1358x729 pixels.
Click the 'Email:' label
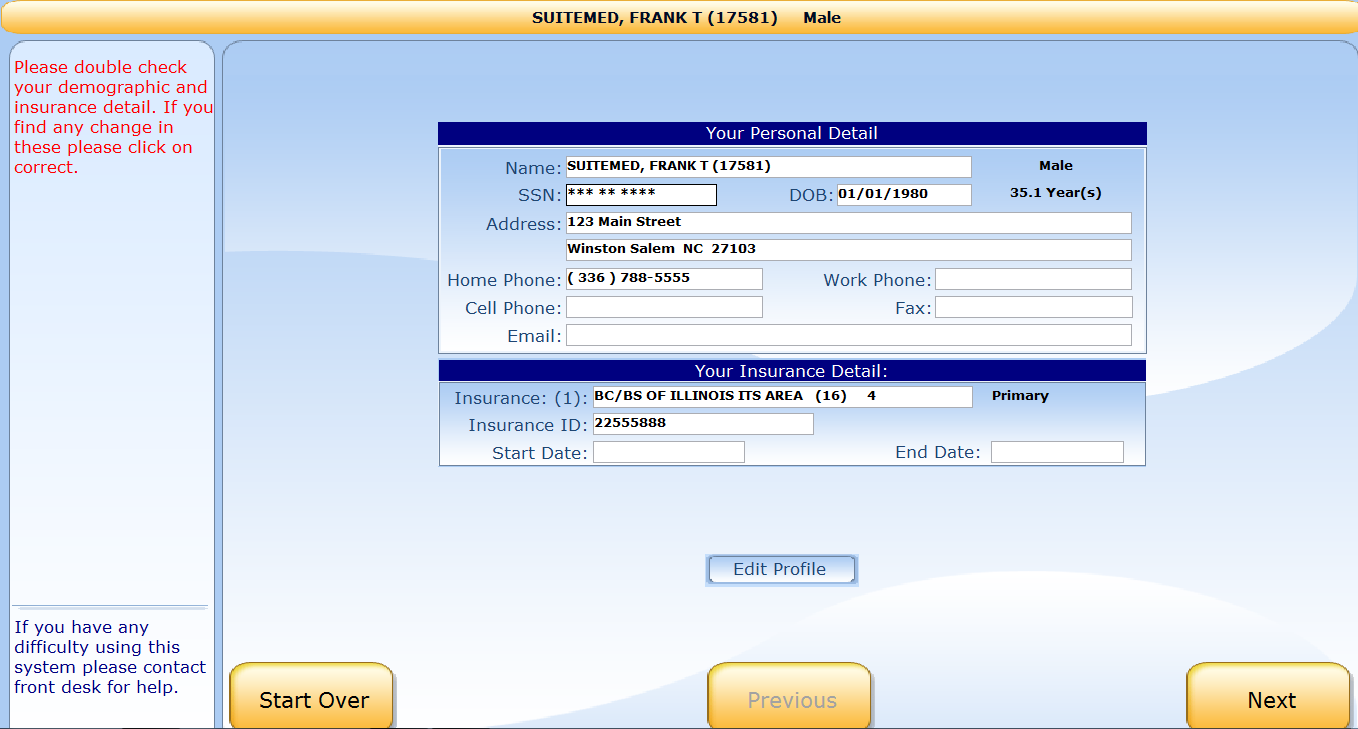pyautogui.click(x=535, y=336)
